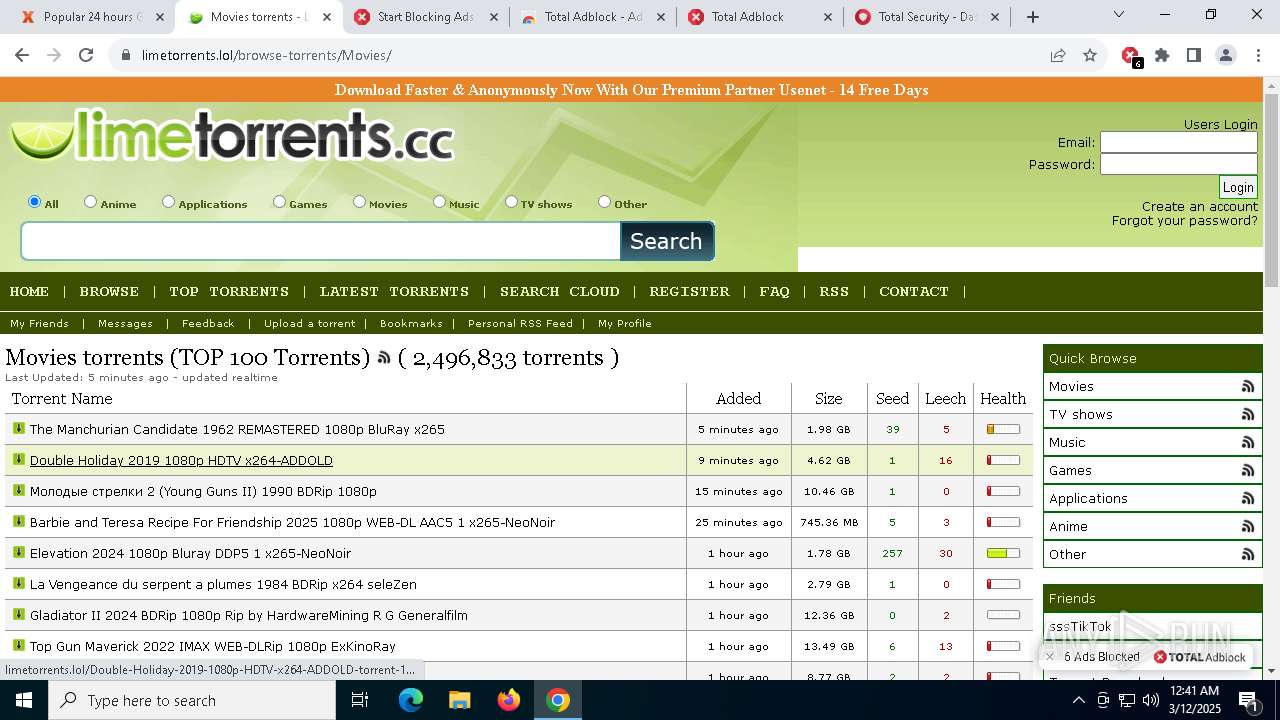Show hidden system tray icons chevron
This screenshot has height=720, width=1280.
click(1078, 700)
